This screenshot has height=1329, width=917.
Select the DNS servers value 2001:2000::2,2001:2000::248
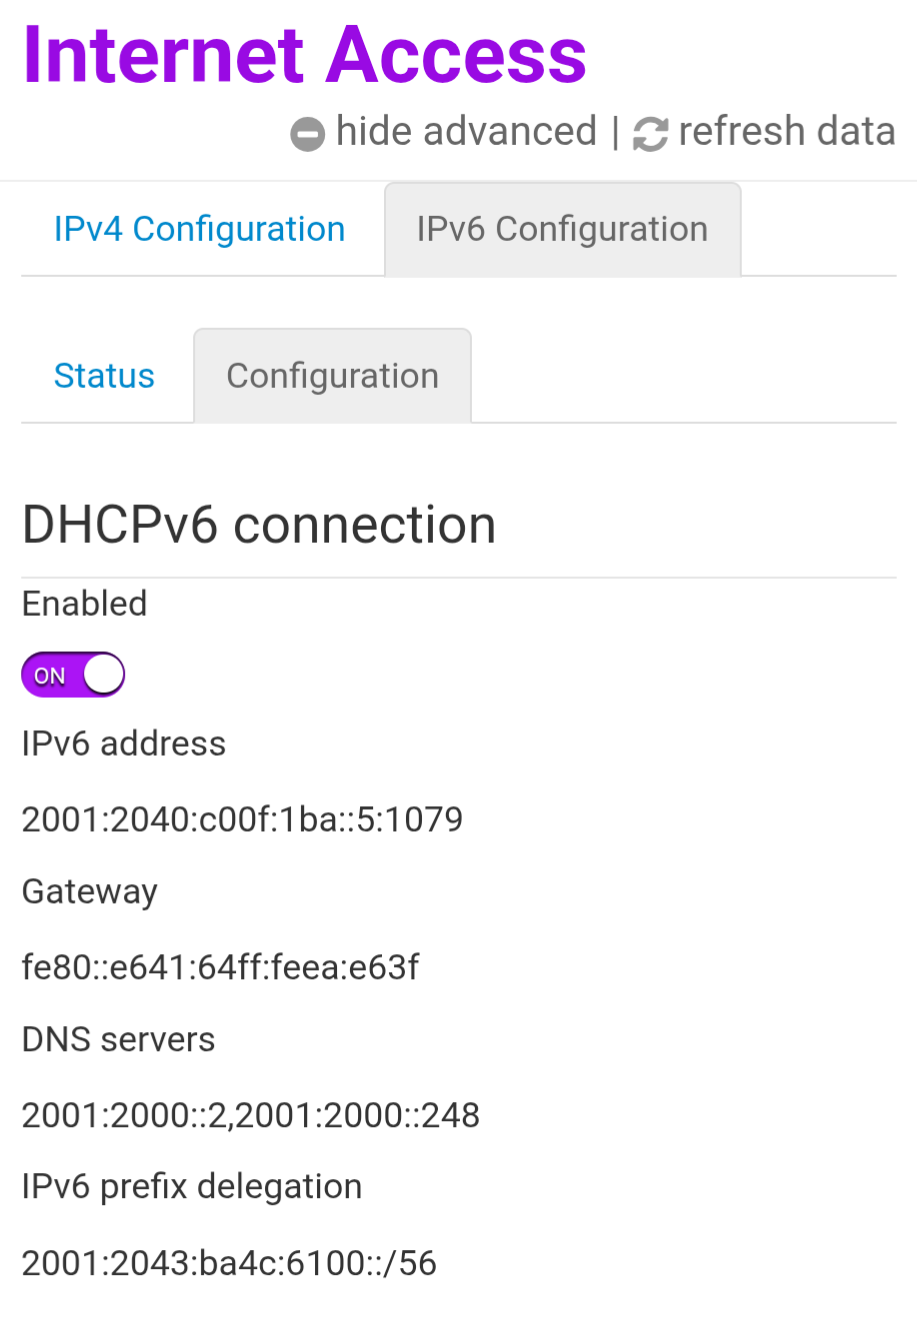coord(250,1115)
